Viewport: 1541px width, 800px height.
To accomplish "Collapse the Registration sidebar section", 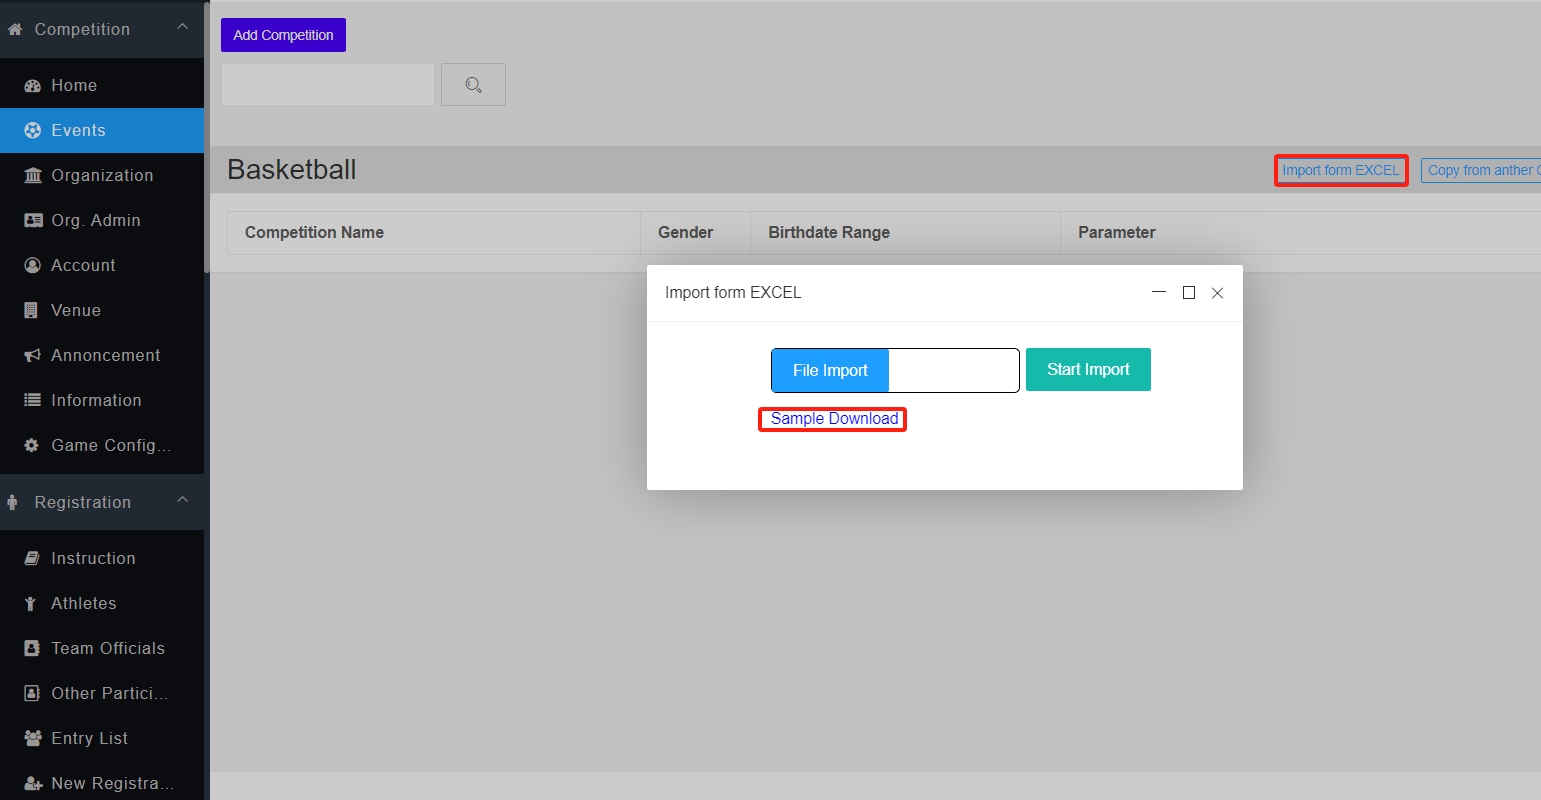I will pos(182,500).
